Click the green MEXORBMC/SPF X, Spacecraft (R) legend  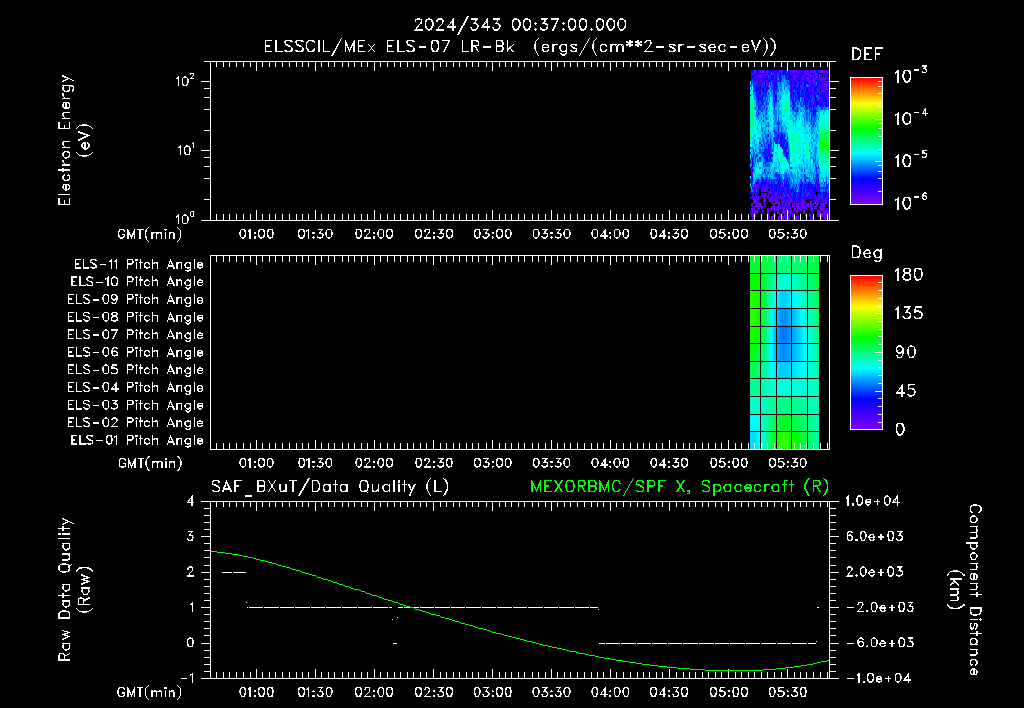pyautogui.click(x=679, y=487)
